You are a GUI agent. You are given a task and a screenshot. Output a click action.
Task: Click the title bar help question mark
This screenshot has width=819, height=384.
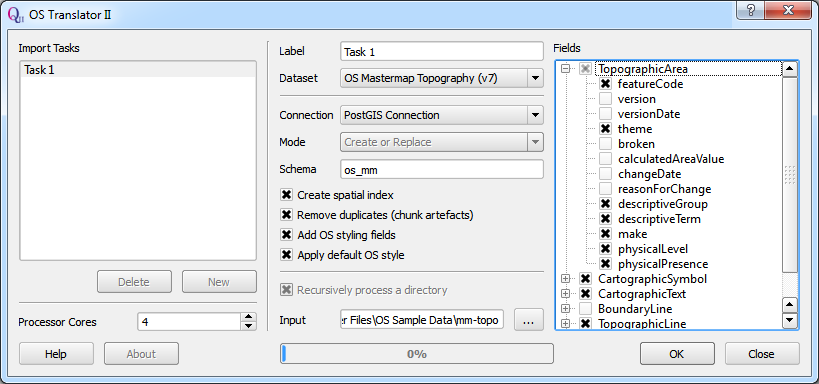751,9
